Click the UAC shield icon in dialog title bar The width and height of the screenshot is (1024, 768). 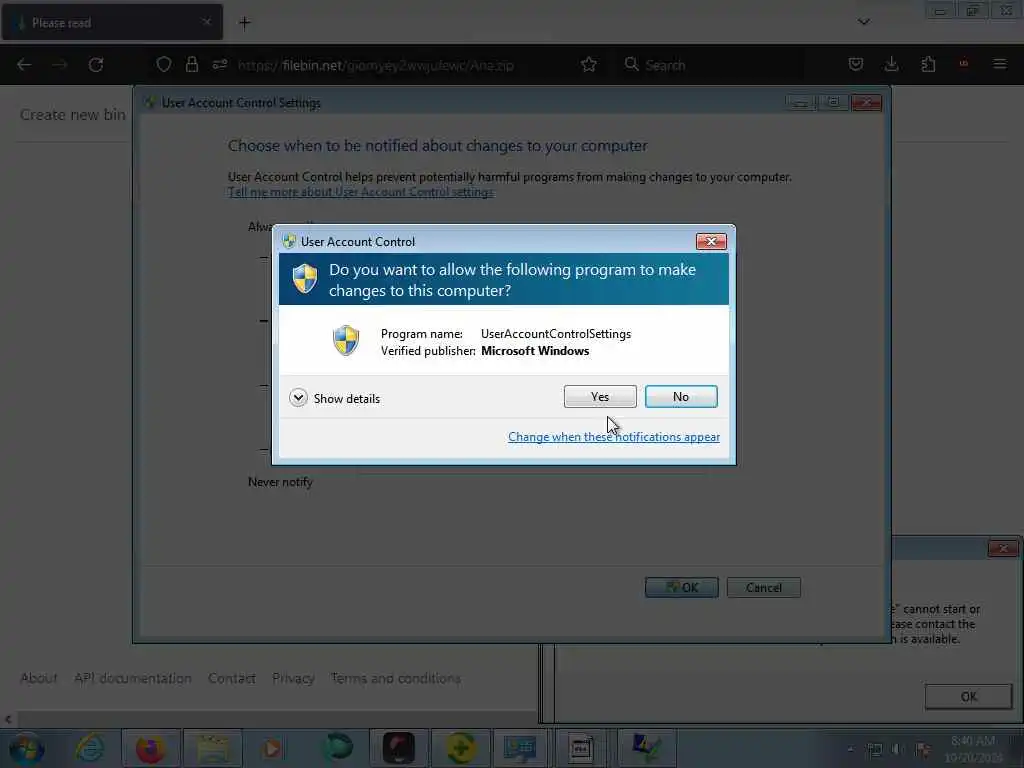pos(289,242)
